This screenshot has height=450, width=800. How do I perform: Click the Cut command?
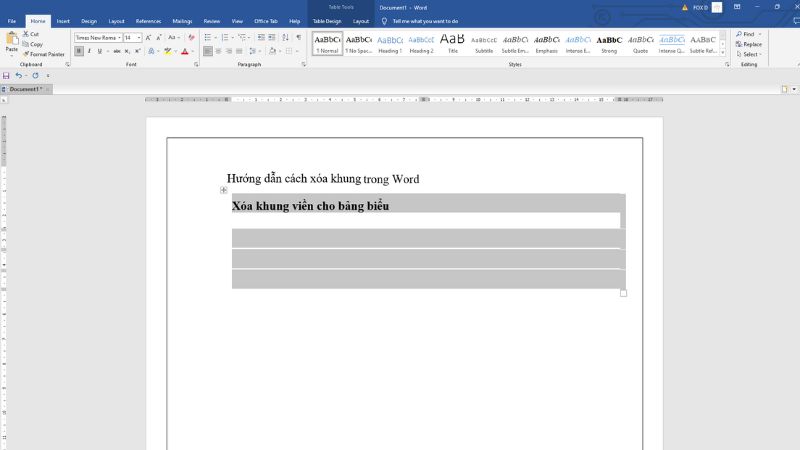pos(33,34)
